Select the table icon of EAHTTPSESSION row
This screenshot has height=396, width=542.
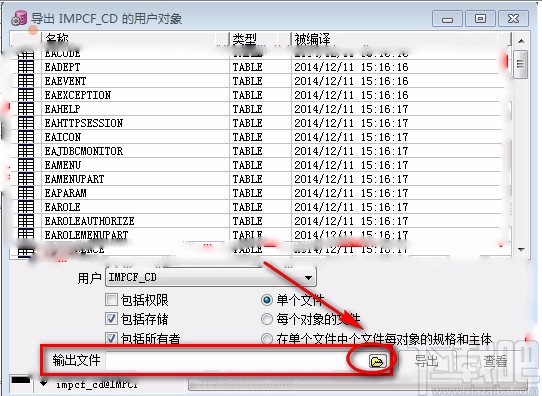pyautogui.click(x=26, y=123)
